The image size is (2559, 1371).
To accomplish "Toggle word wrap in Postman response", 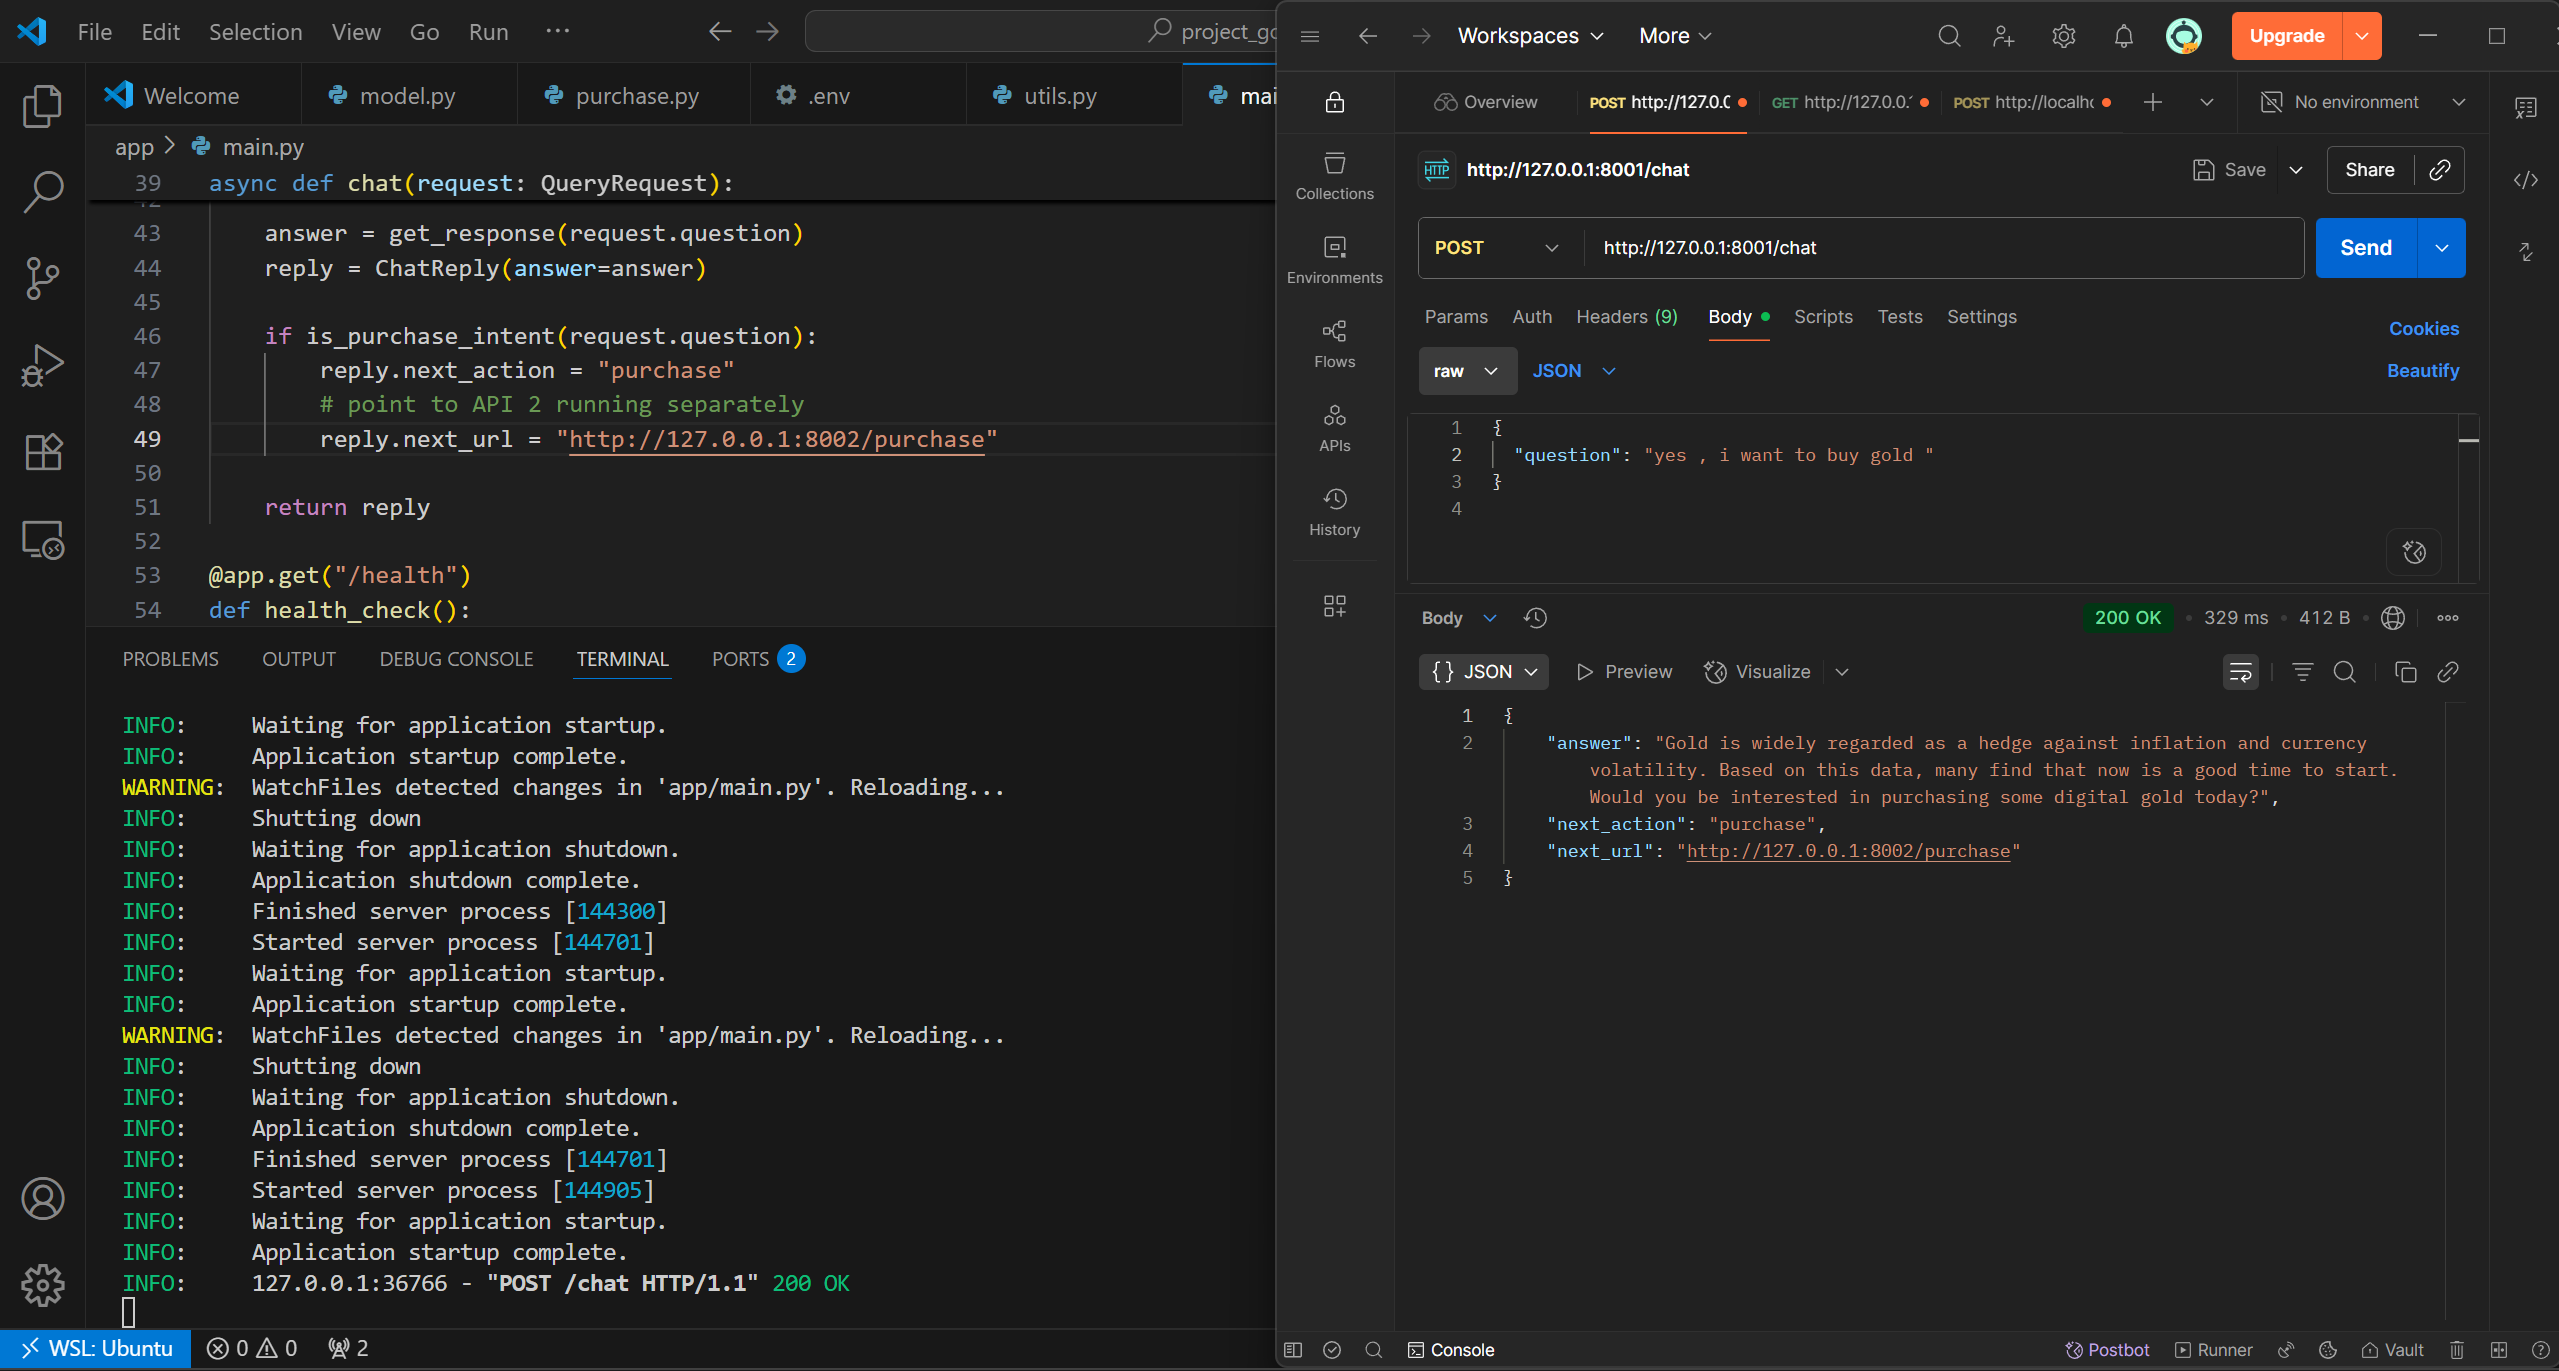I will click(x=2240, y=672).
